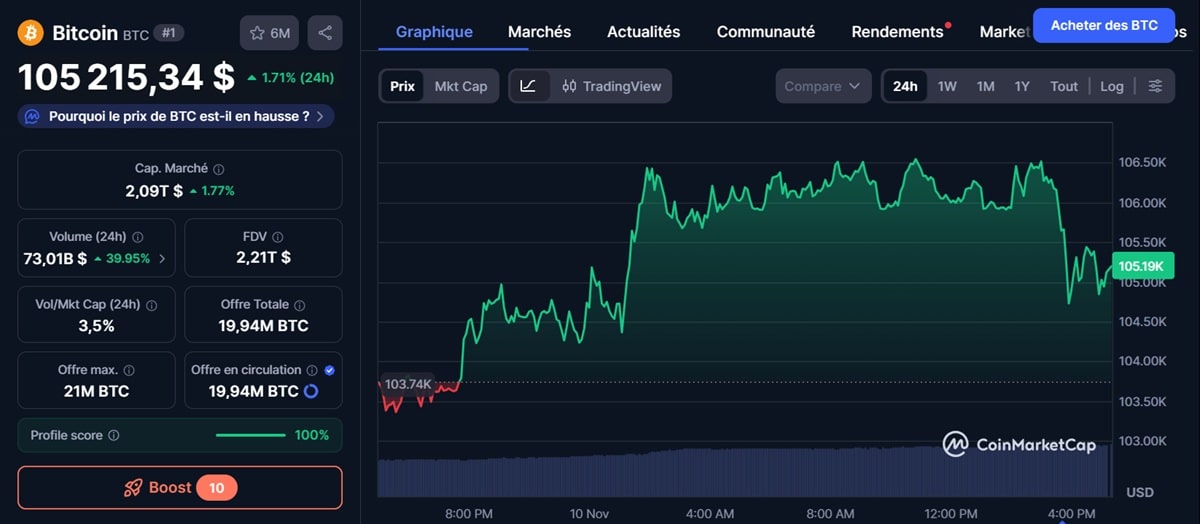Click the 1.71% (24h) change value
Image resolution: width=1200 pixels, height=524 pixels.
[x=290, y=77]
